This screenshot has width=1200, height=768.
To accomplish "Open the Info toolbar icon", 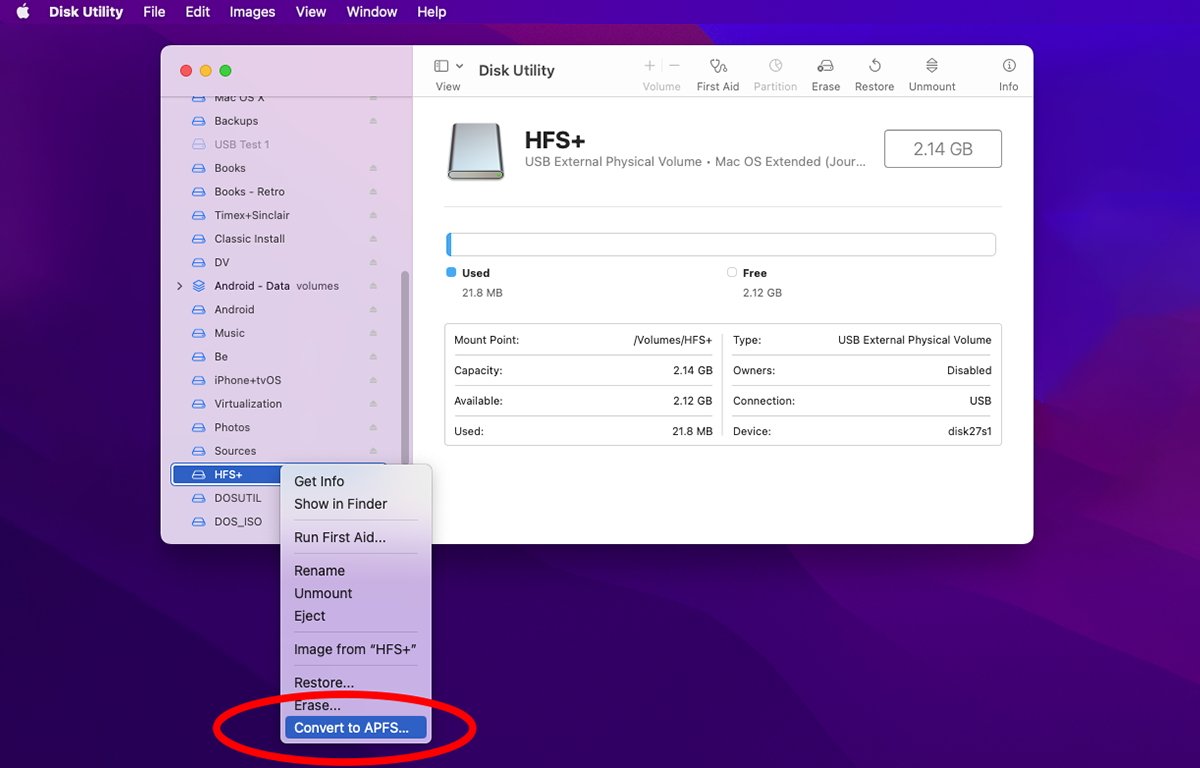I will 1008,67.
